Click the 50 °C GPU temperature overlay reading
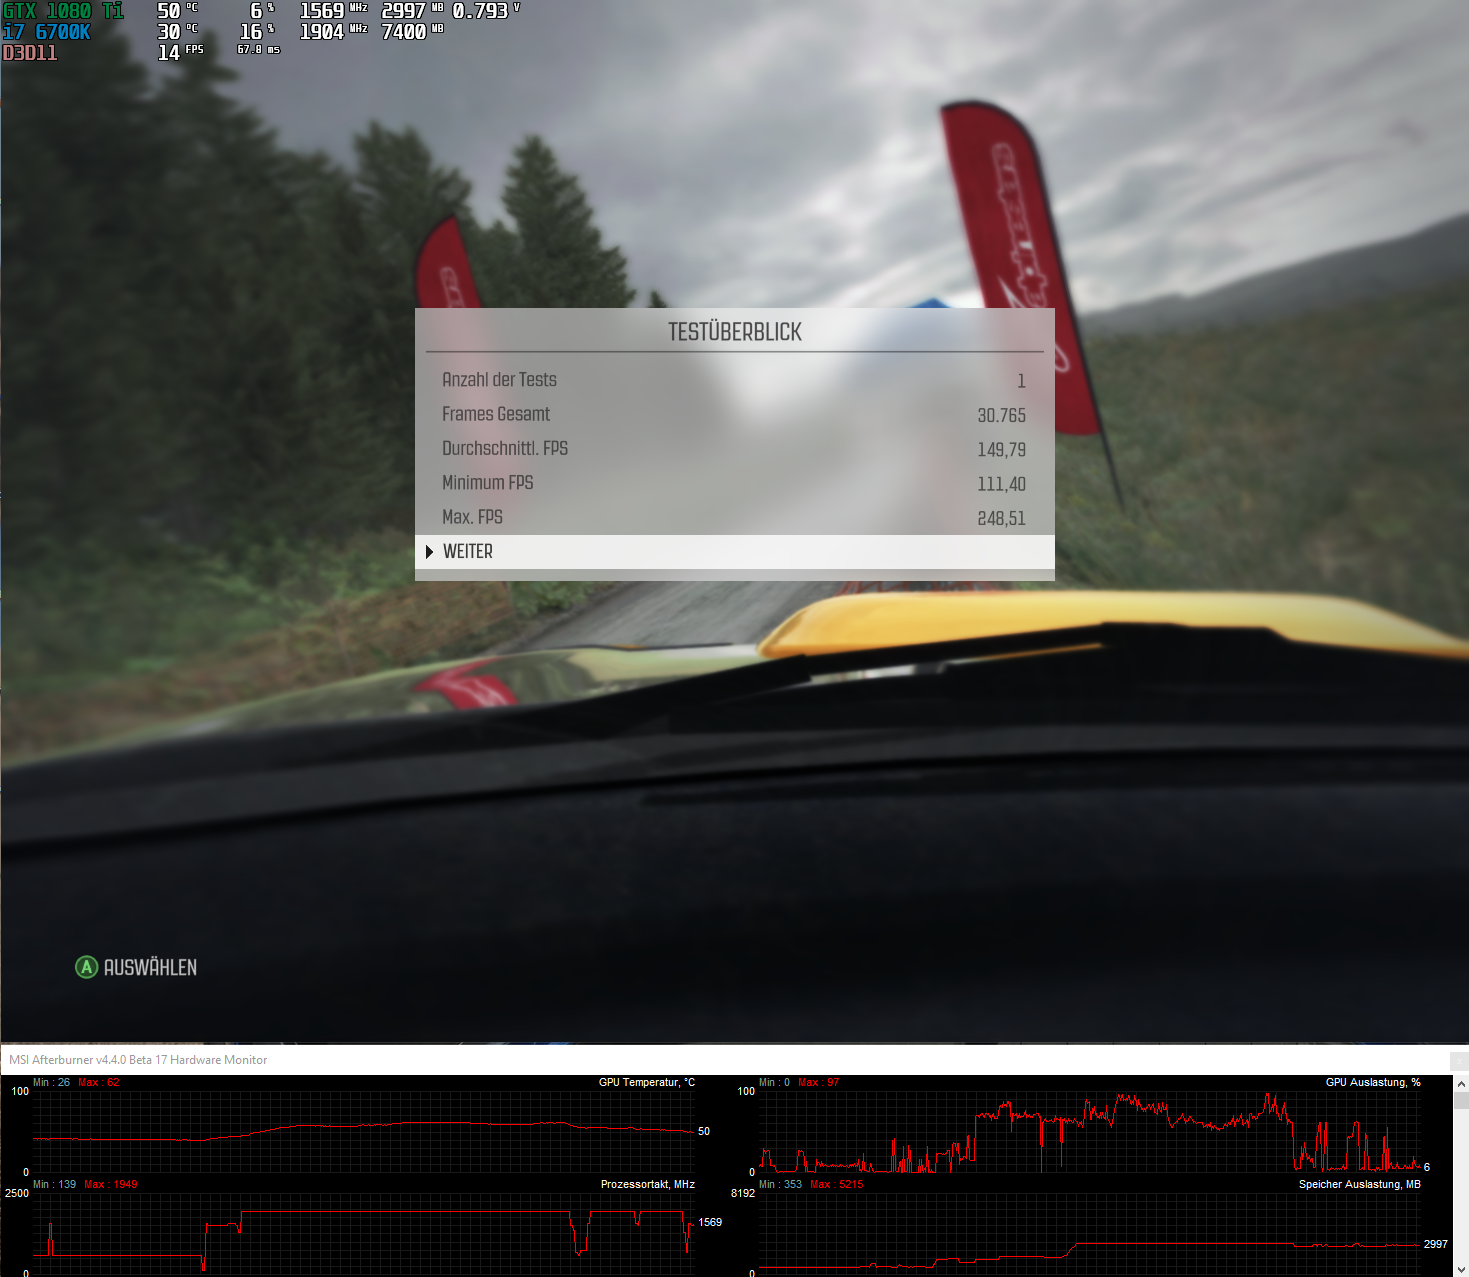 pyautogui.click(x=178, y=11)
